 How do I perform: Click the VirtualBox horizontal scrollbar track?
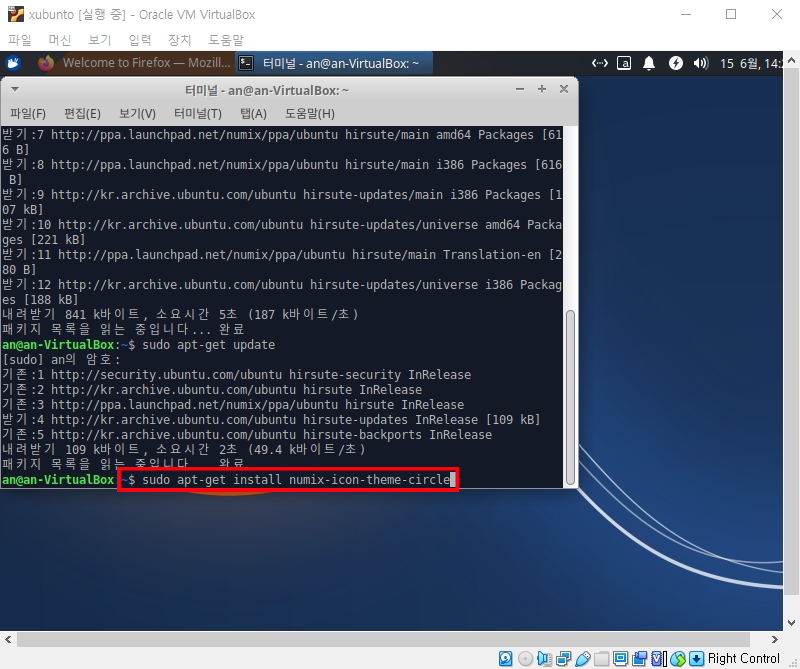384,639
